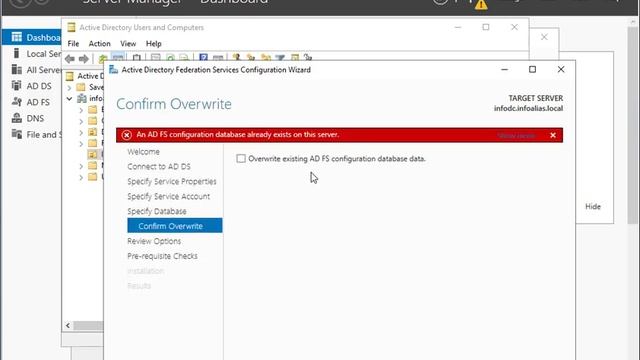Check Overwrite existing AD FS configuration database data
640x360 pixels.
point(241,159)
